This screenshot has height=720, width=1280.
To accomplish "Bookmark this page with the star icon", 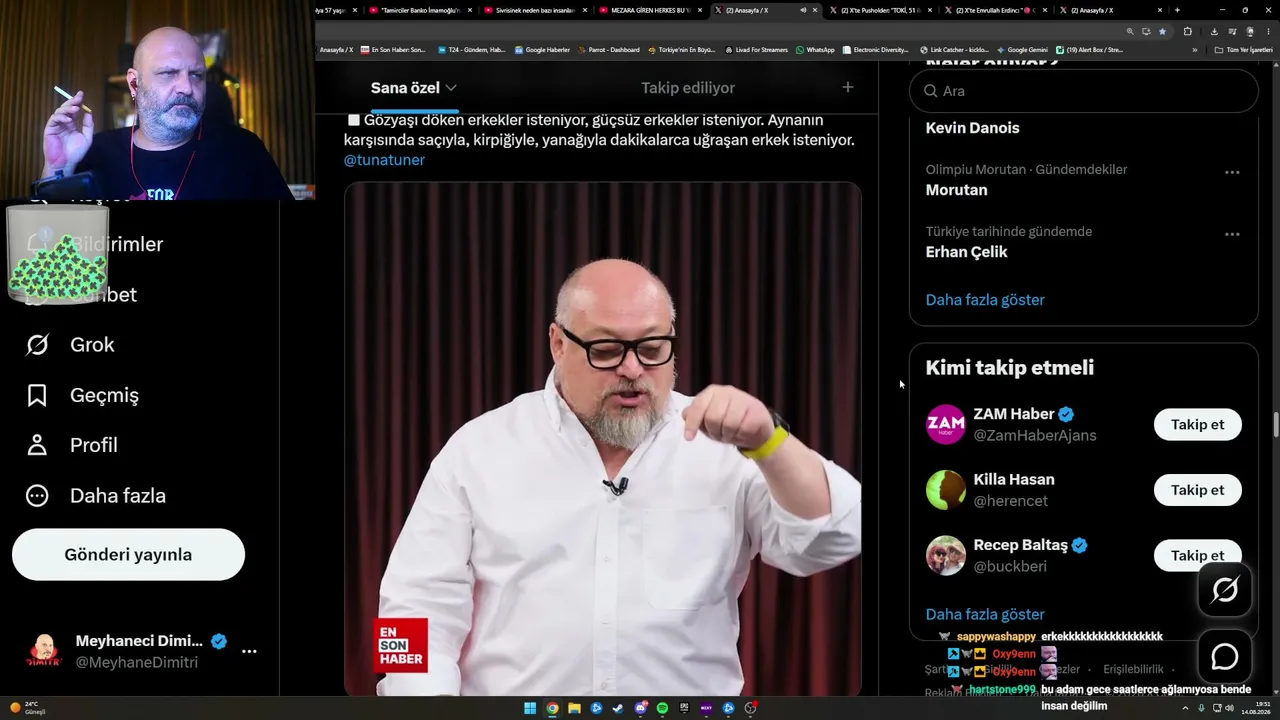I will [x=1162, y=31].
